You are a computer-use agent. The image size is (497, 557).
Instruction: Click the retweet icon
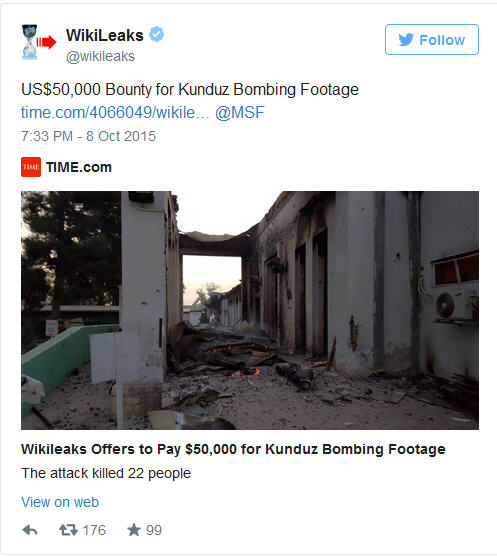coord(68,530)
